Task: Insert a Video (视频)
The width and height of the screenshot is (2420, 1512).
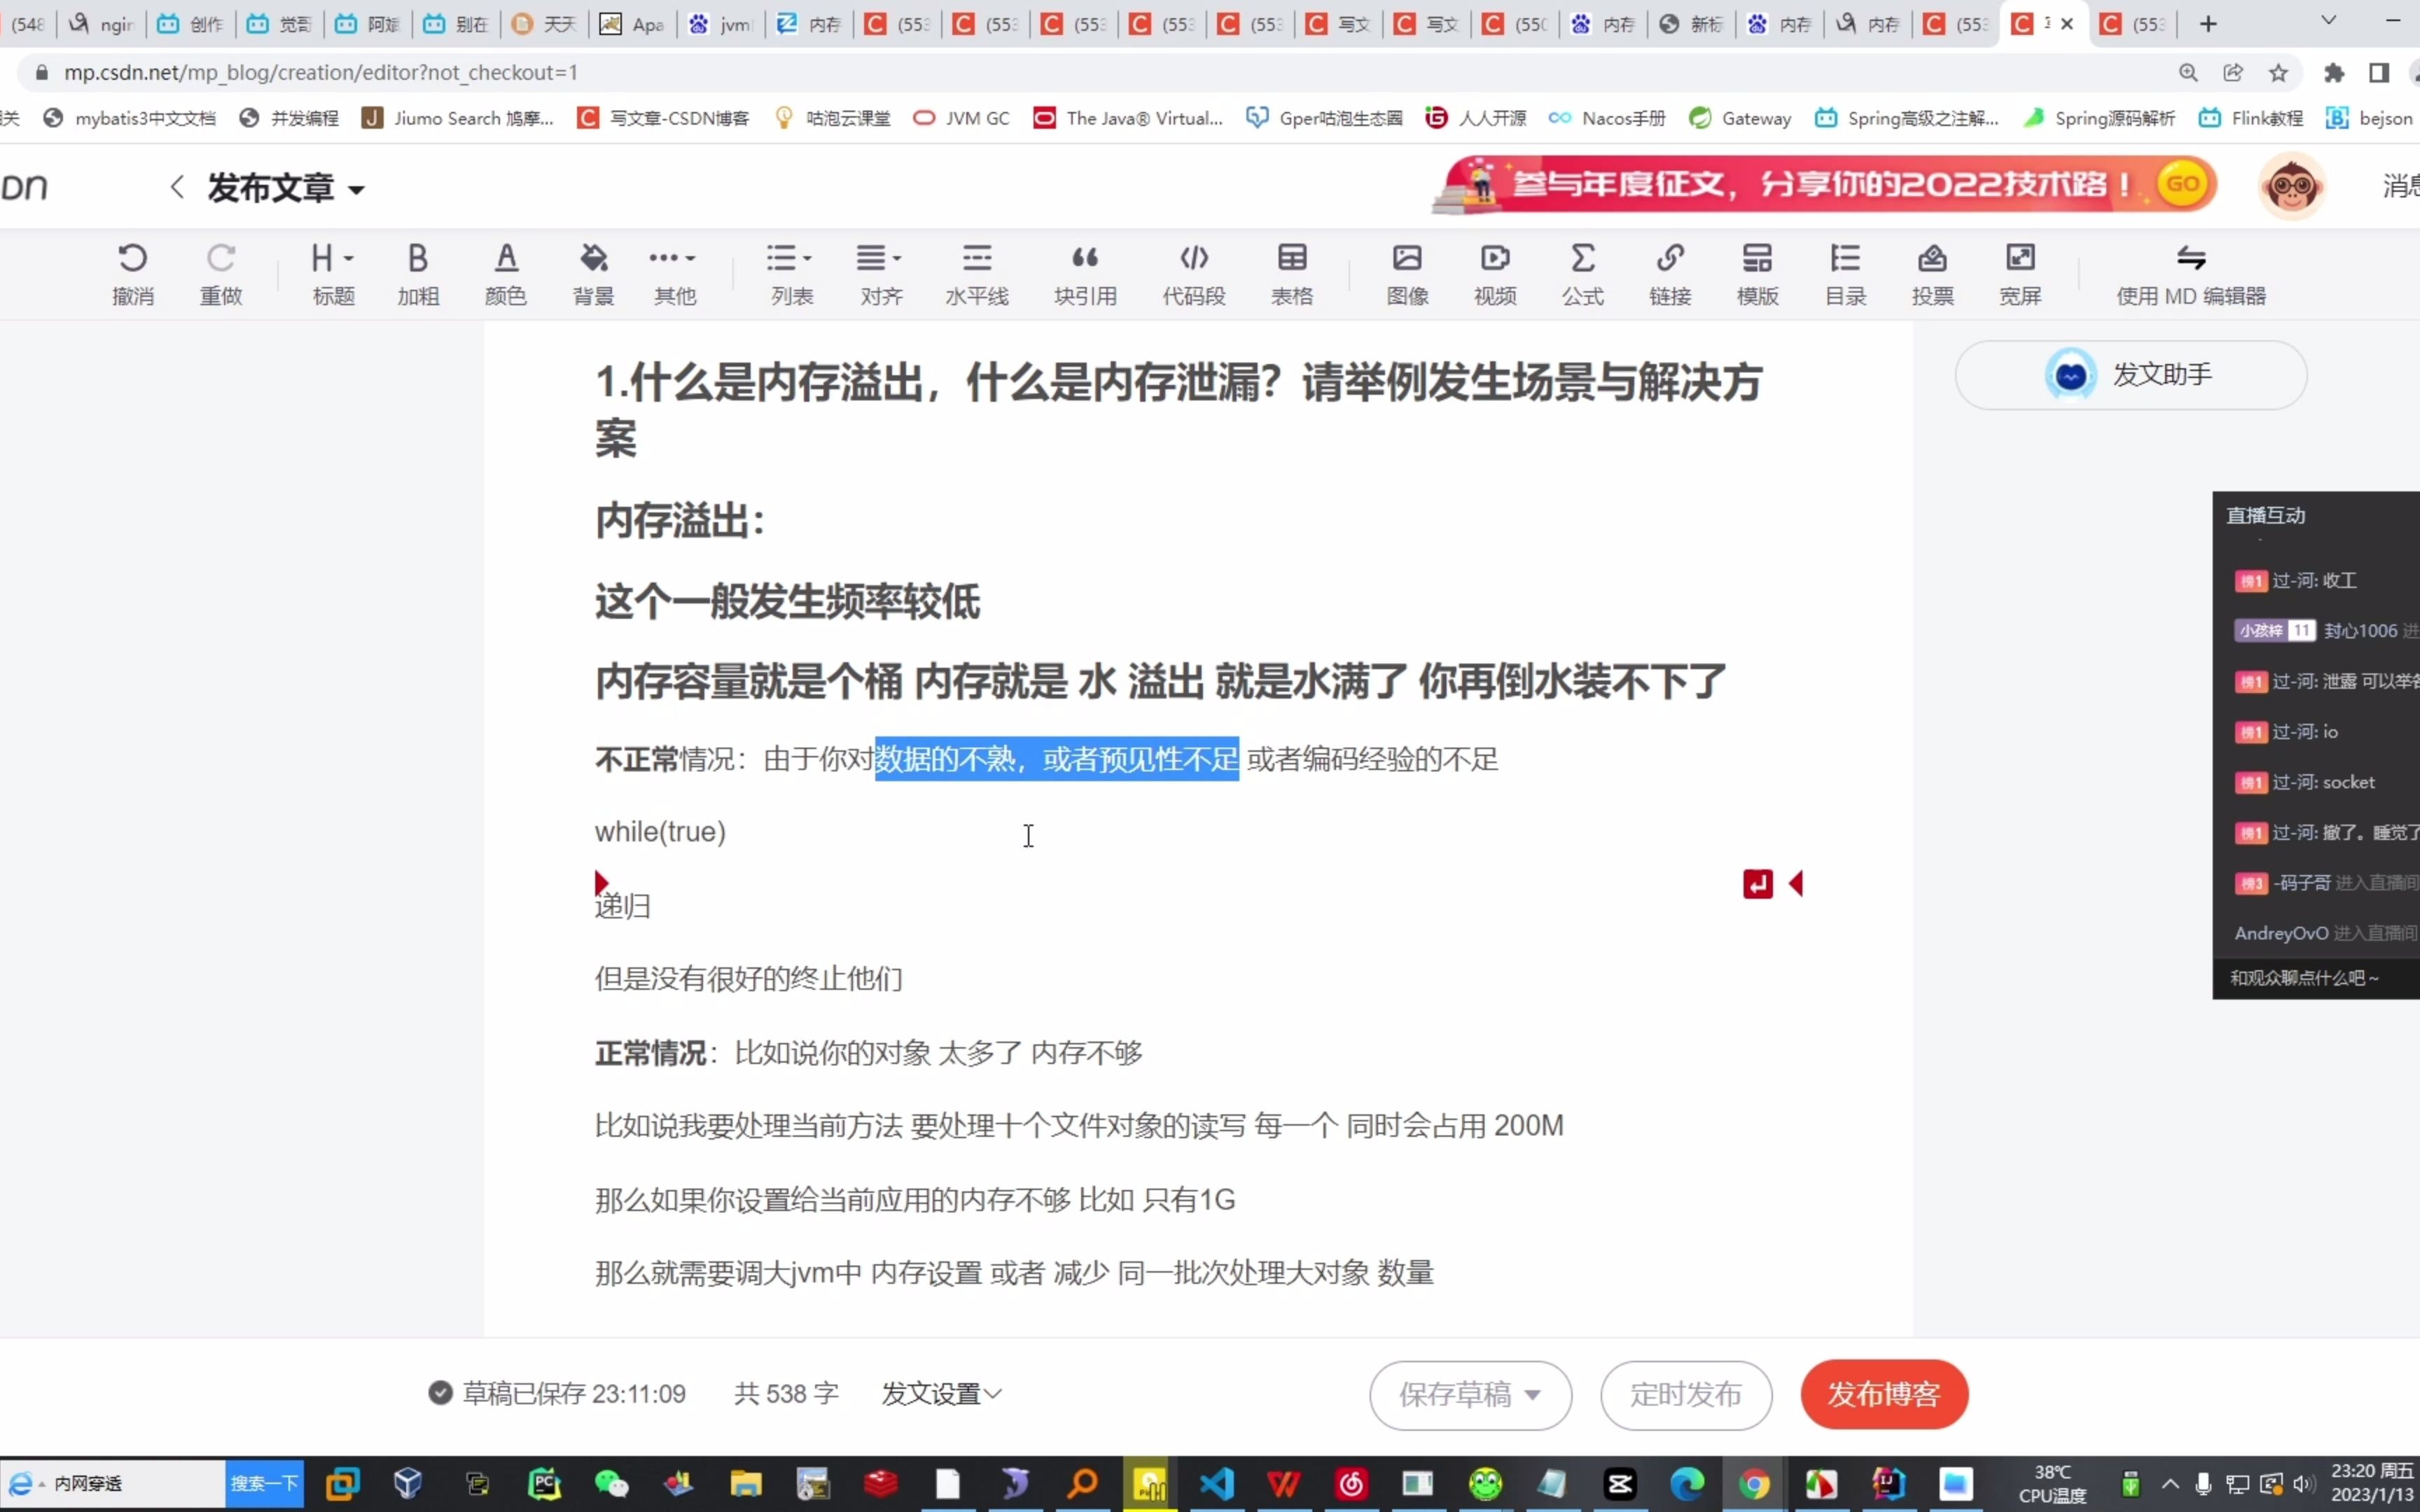Action: click(1495, 274)
